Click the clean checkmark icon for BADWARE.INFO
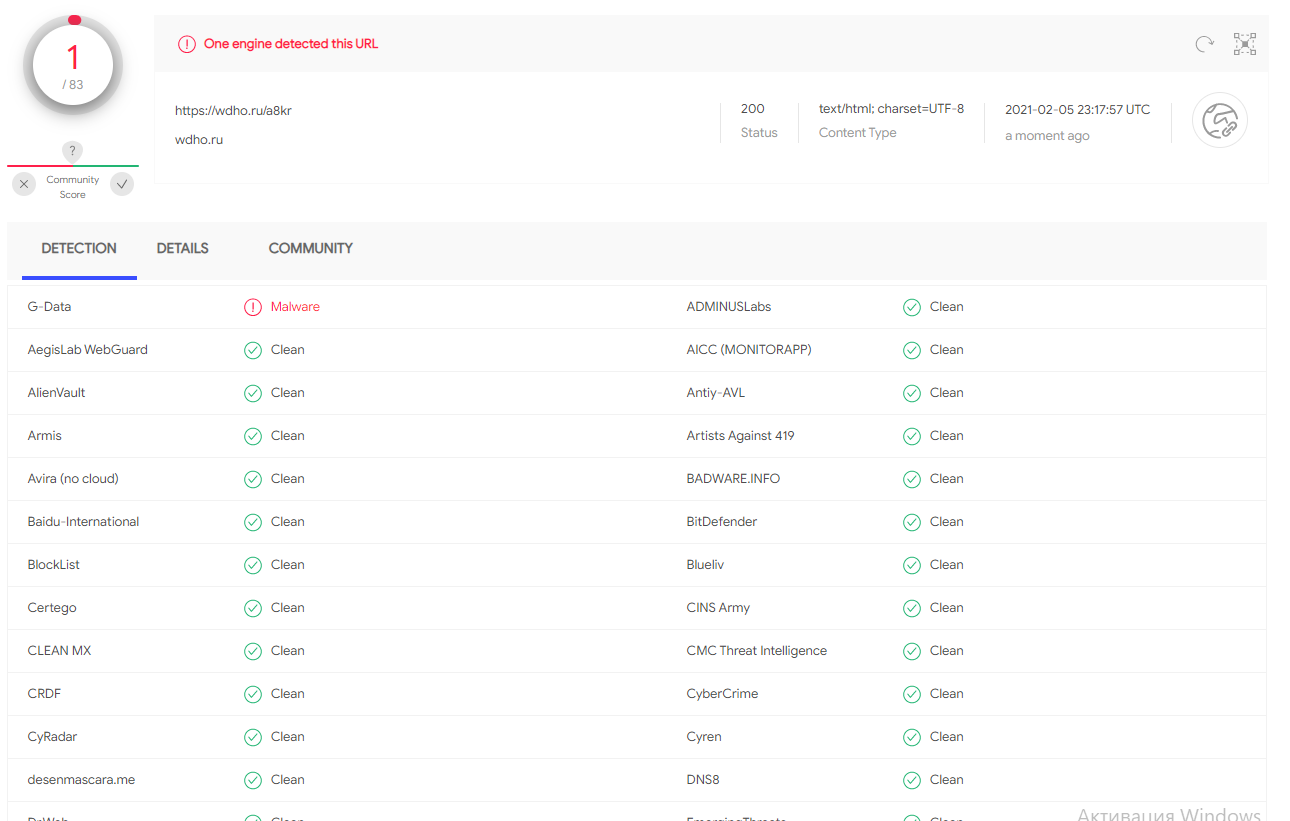This screenshot has width=1290, height=821. tap(912, 479)
